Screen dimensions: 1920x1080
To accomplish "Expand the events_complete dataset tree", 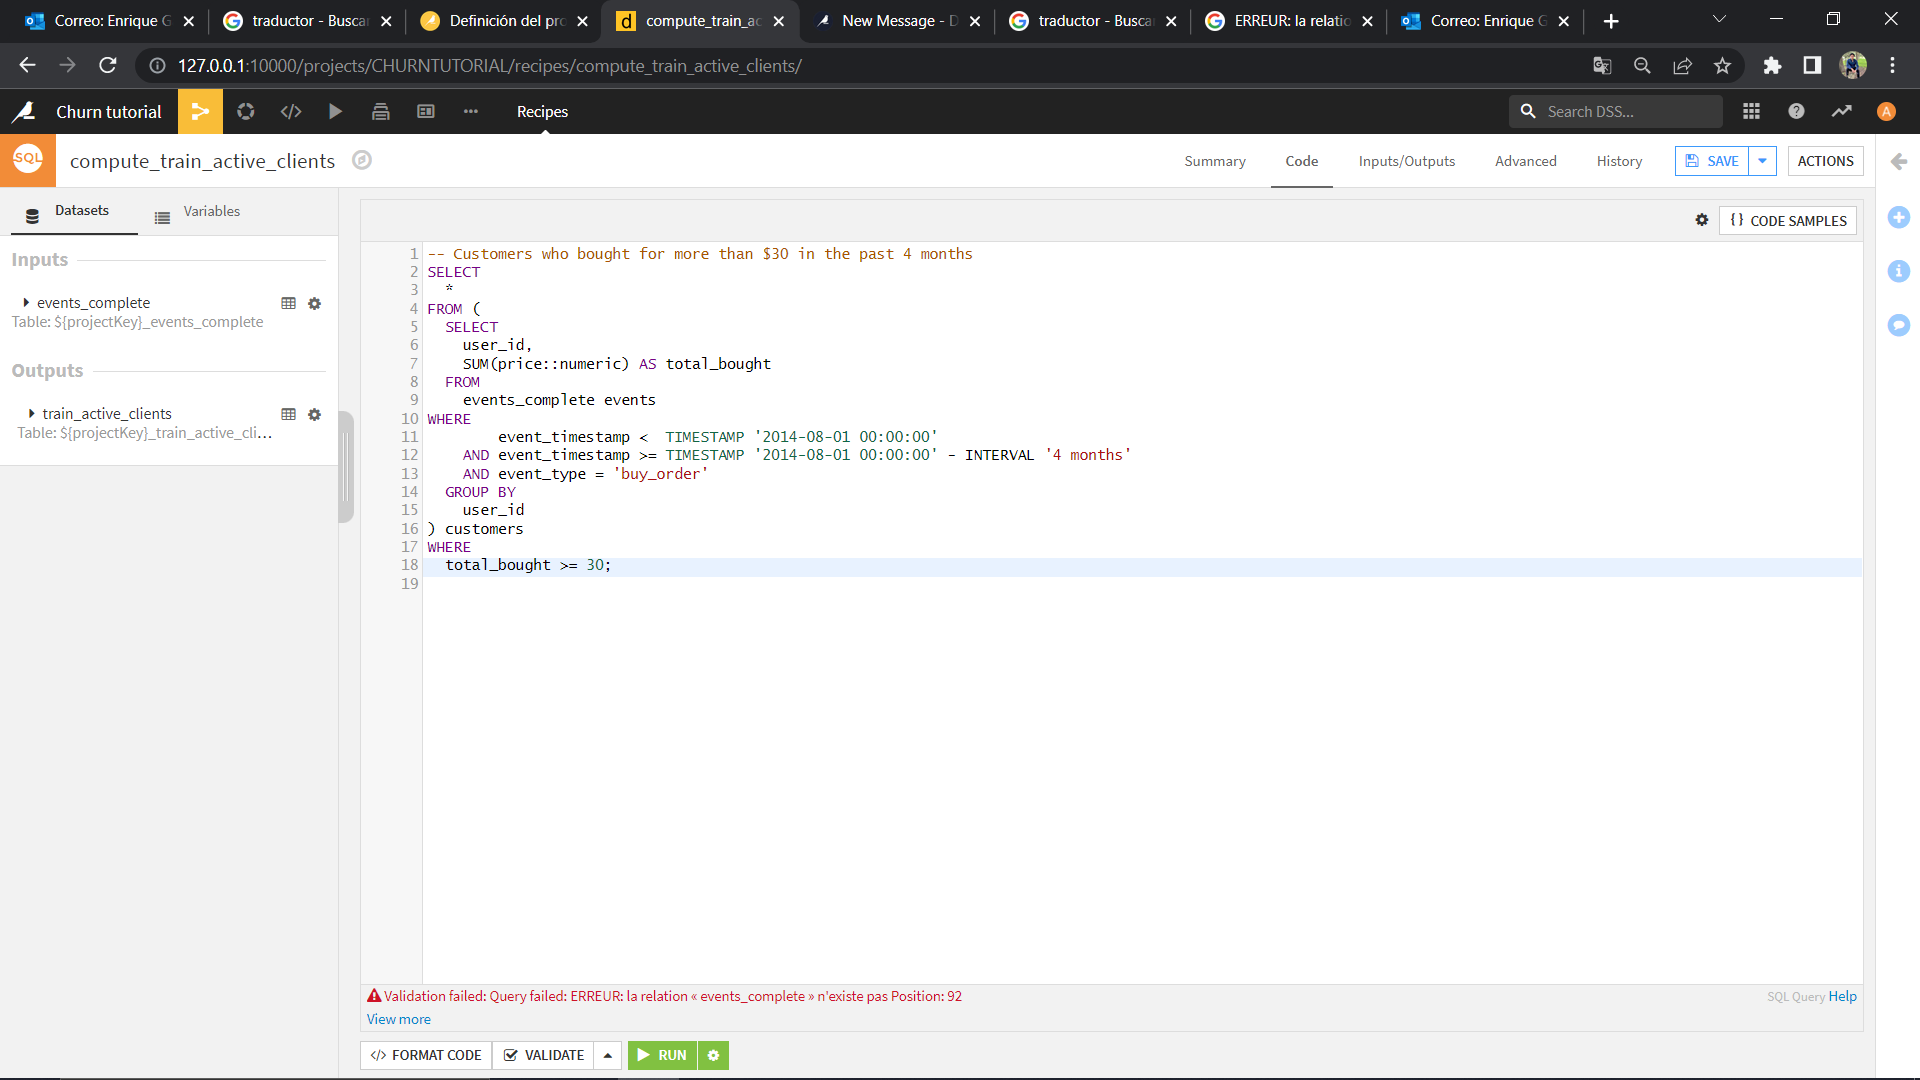I will pos(26,303).
